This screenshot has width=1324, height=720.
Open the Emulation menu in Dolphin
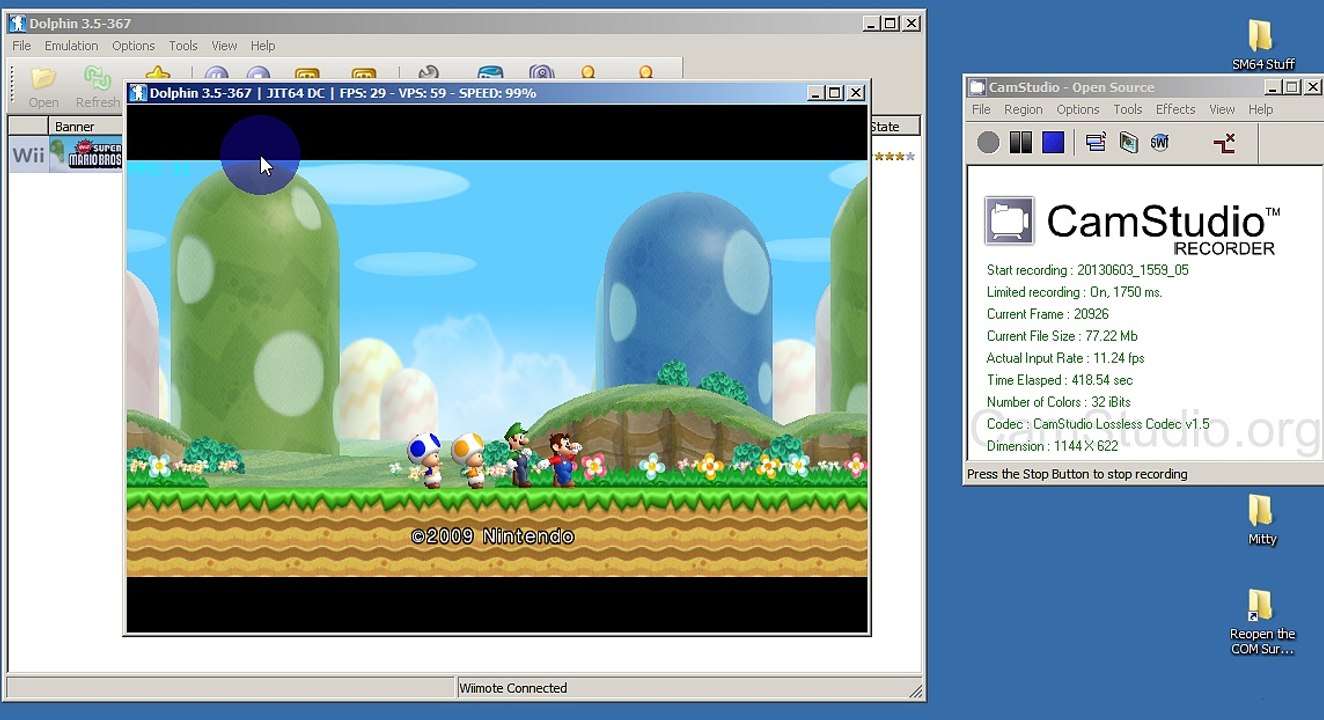(71, 46)
